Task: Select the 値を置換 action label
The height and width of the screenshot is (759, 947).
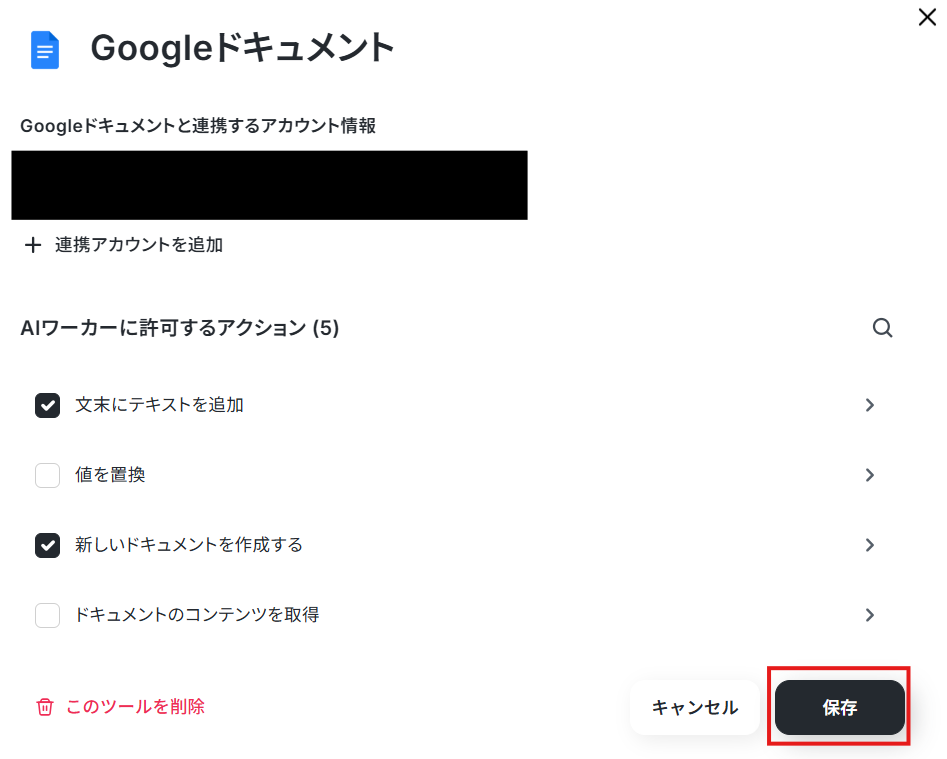Action: click(x=110, y=475)
